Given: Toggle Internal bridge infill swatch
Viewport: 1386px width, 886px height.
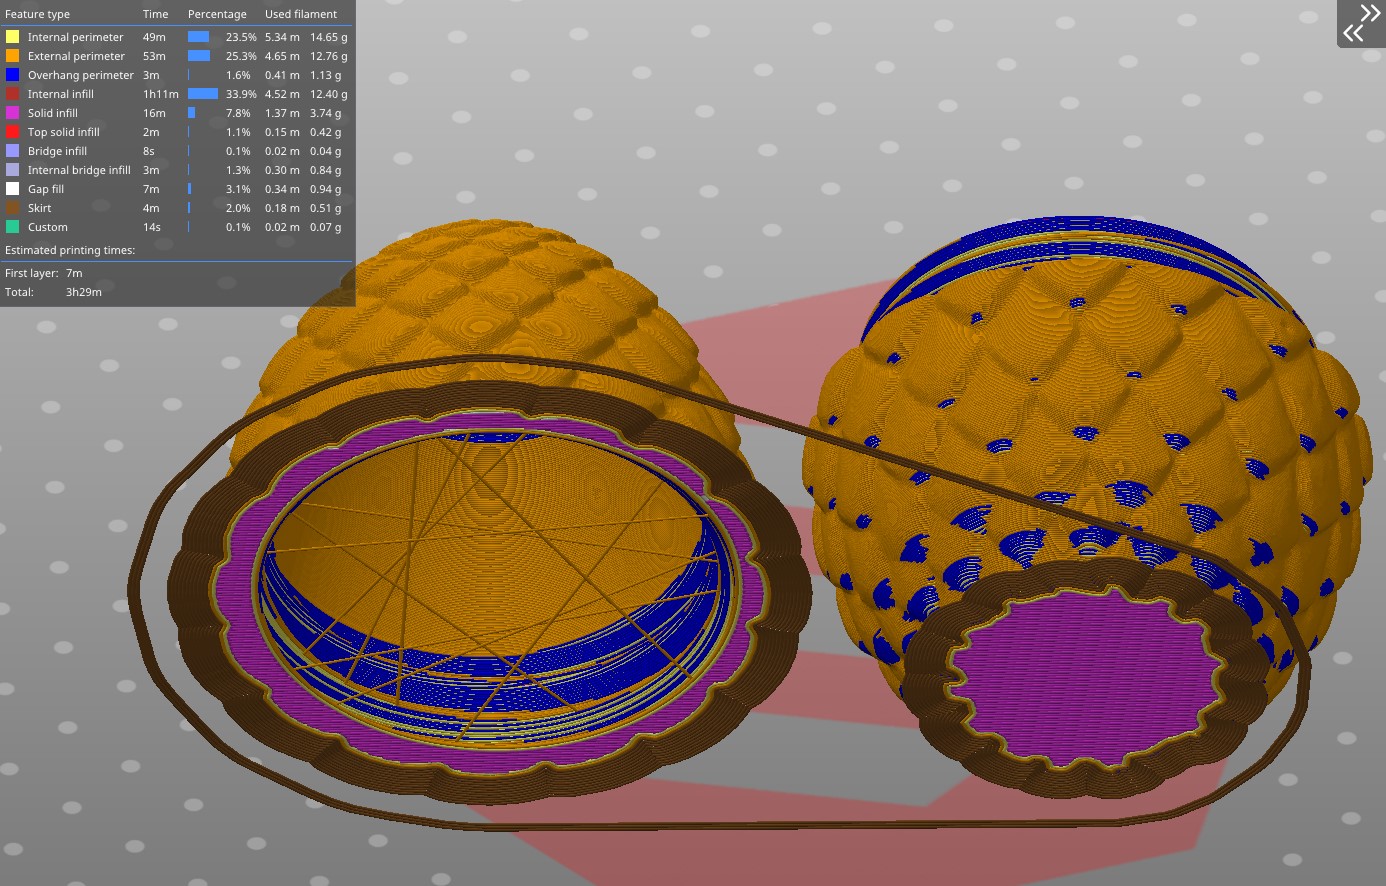Looking at the screenshot, I should (x=12, y=170).
